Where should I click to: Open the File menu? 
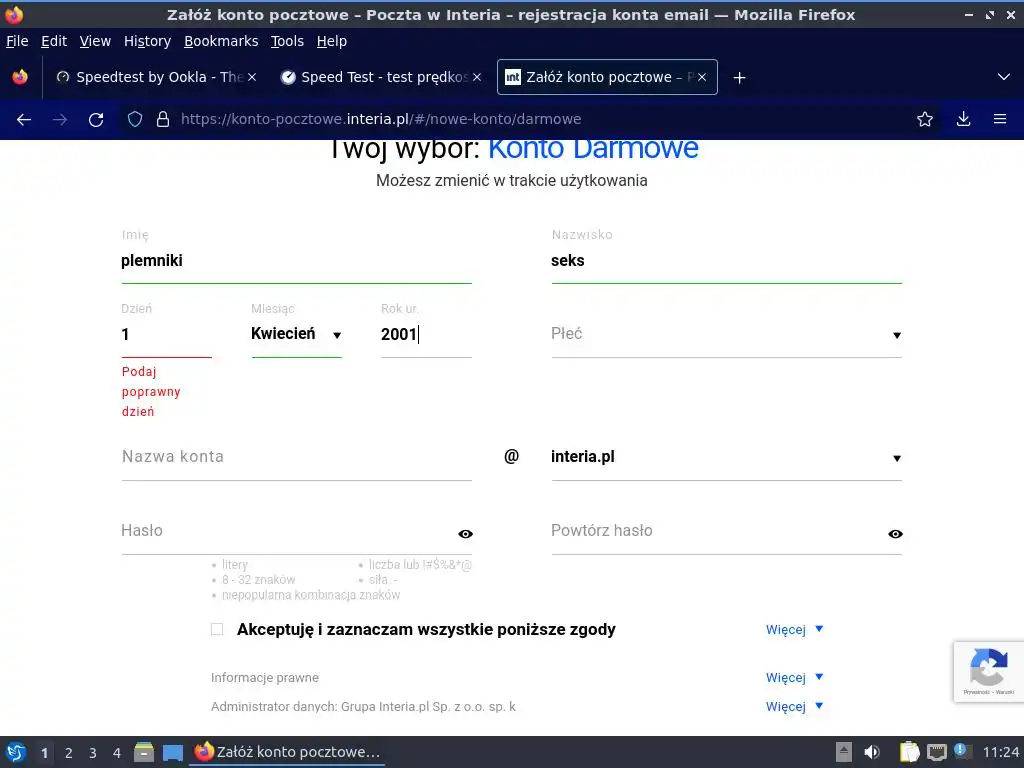point(17,41)
